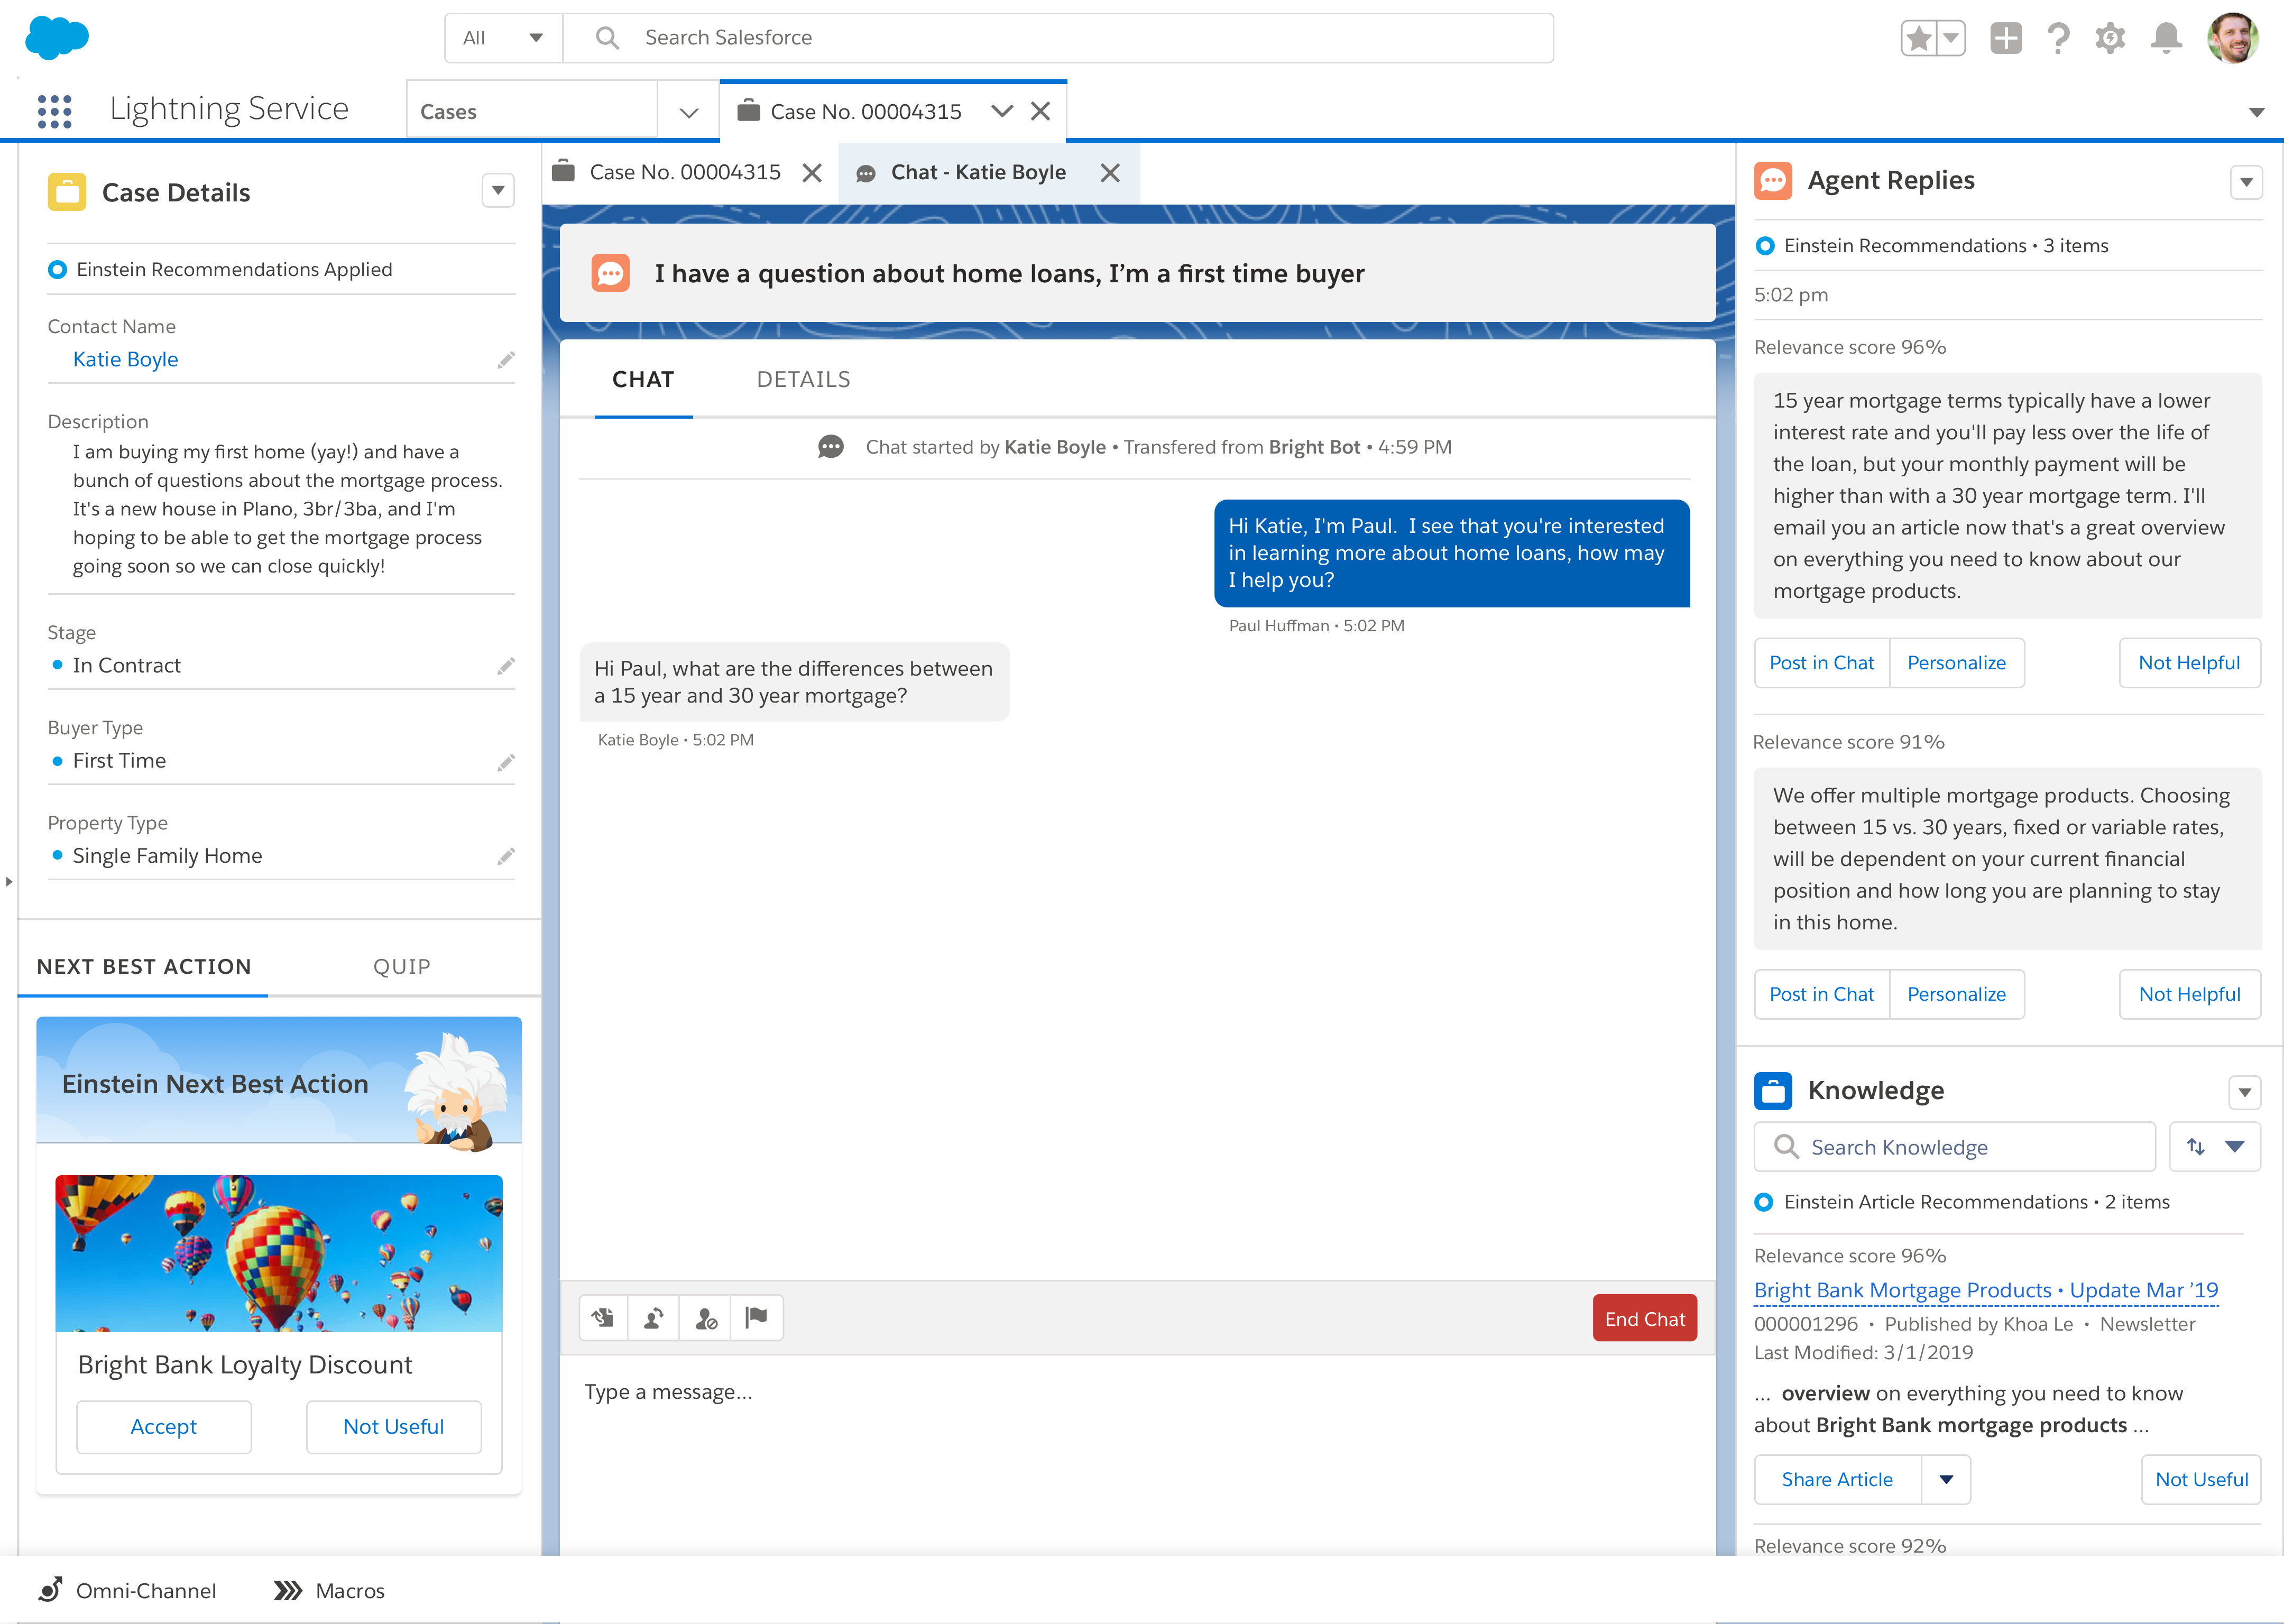This screenshot has width=2284, height=1624.
Task: Click the transfer chat to agent icon
Action: [654, 1318]
